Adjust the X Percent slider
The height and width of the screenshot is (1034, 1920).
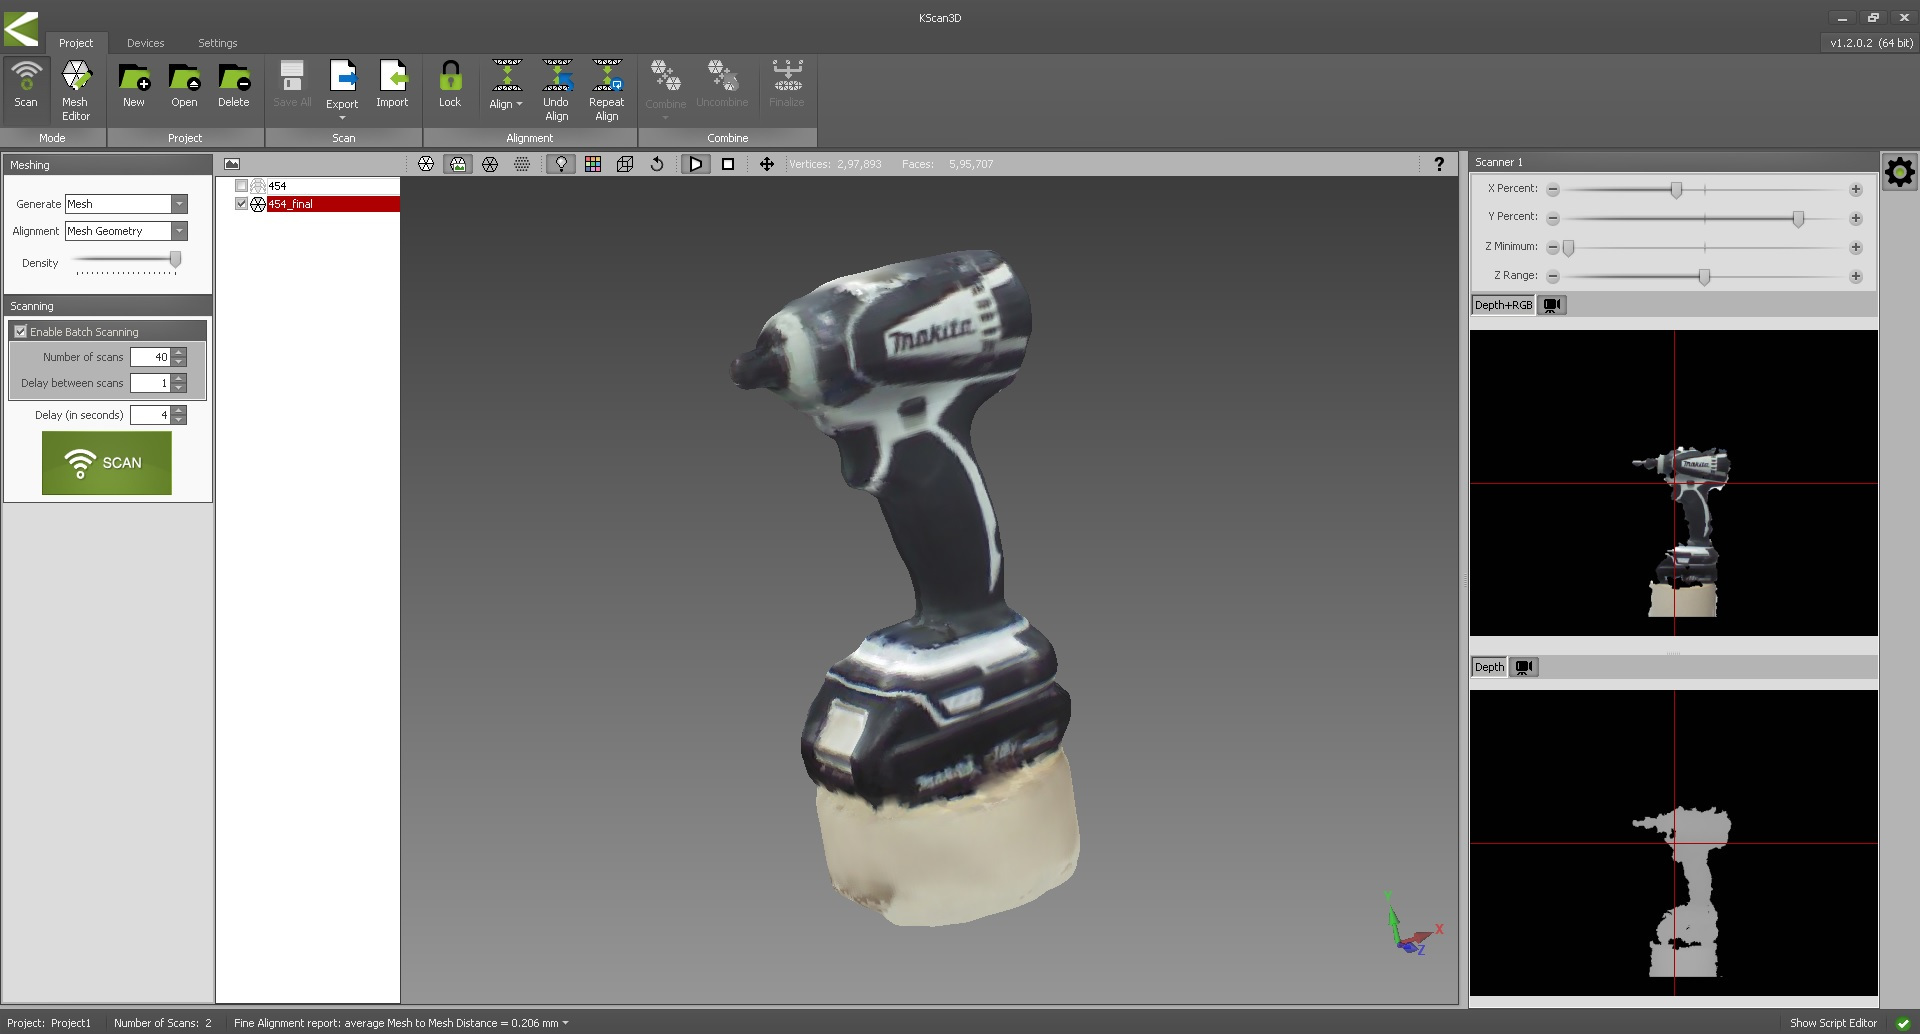point(1676,189)
